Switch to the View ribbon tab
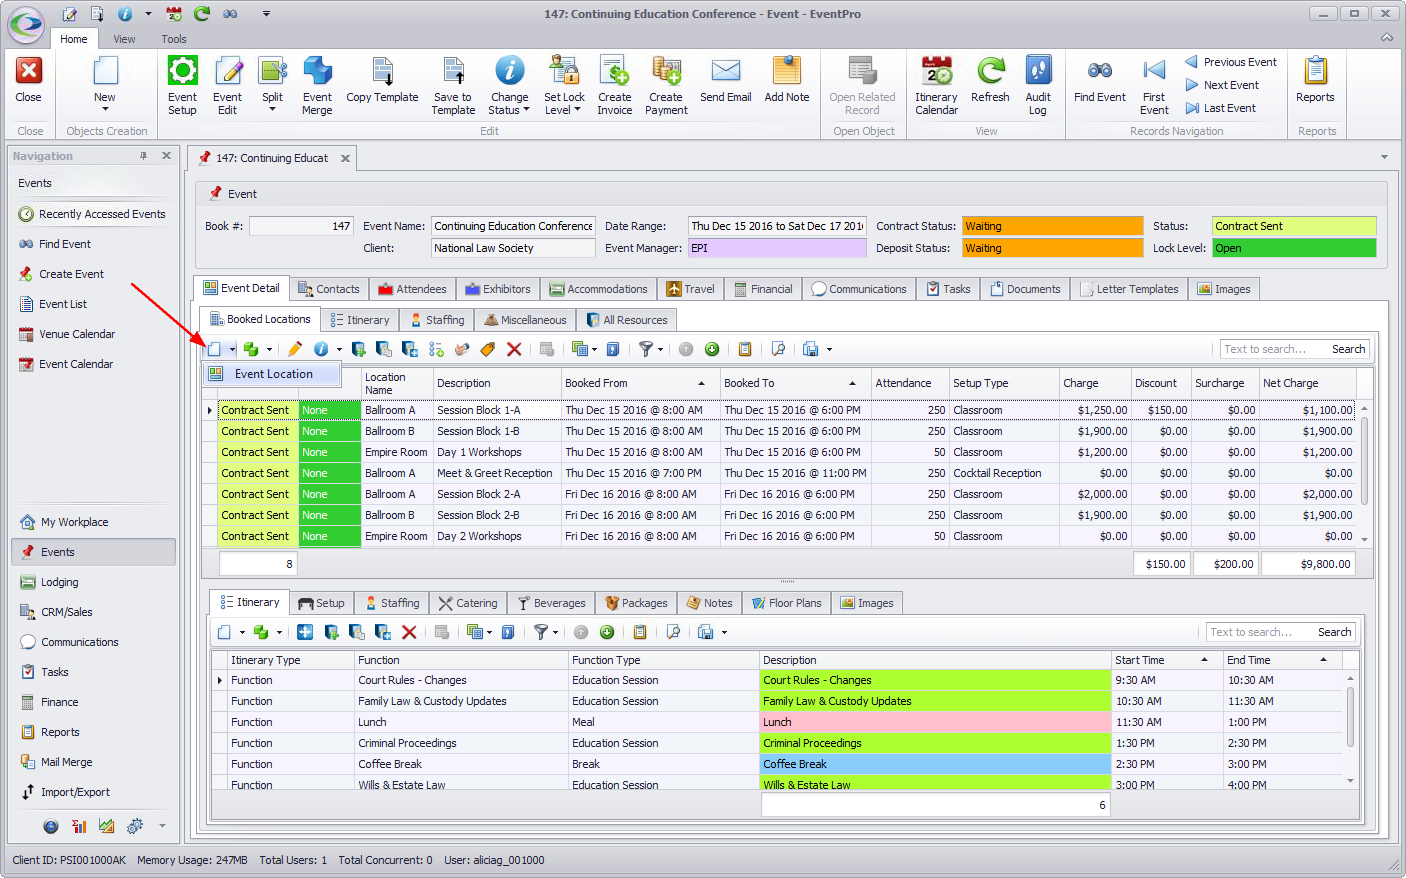 [124, 39]
